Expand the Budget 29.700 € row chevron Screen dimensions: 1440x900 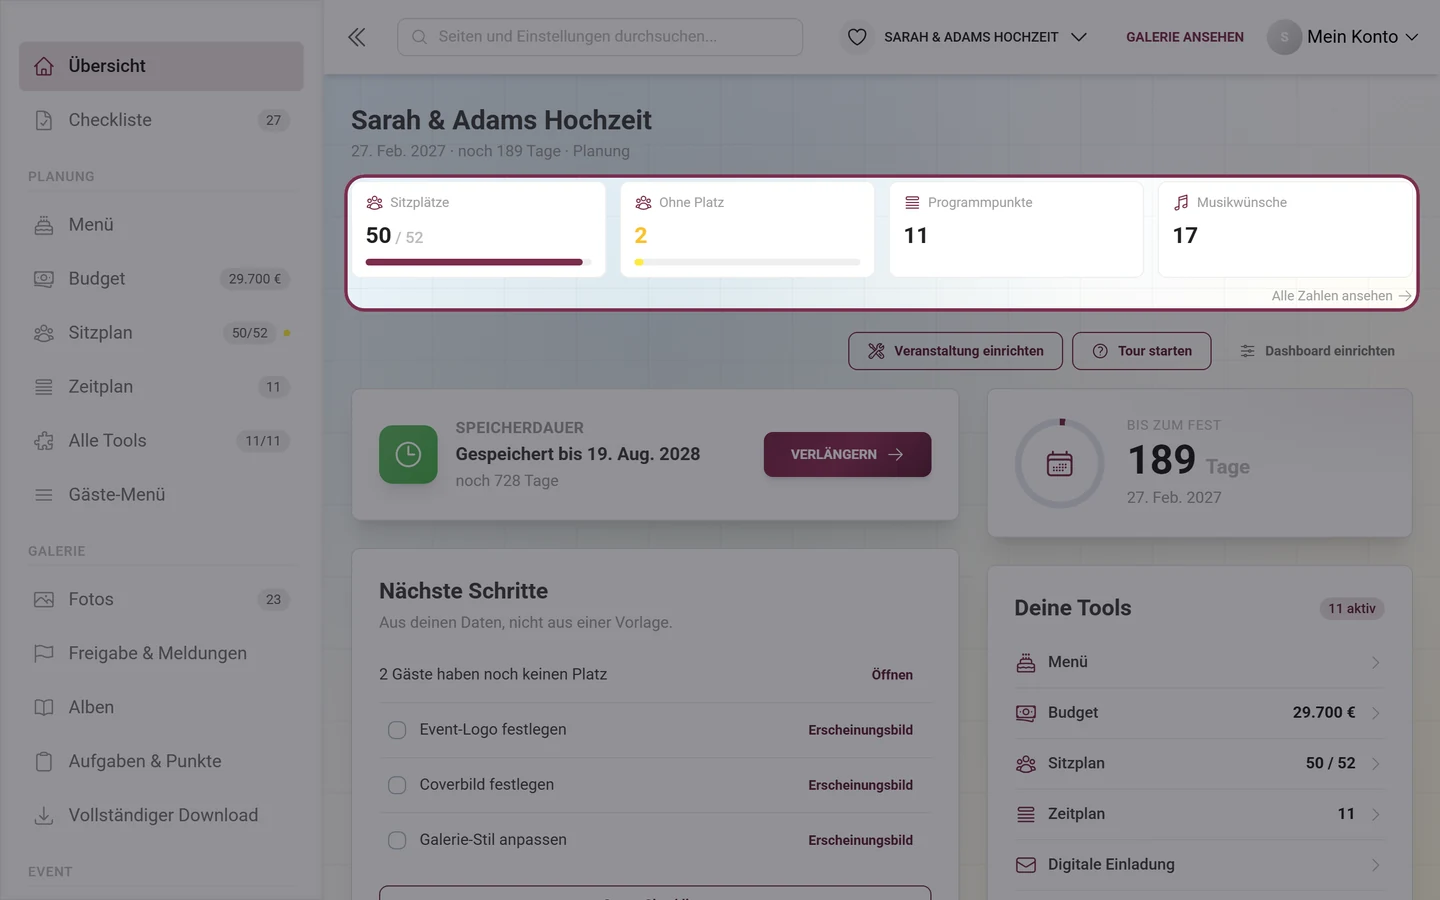(1376, 713)
